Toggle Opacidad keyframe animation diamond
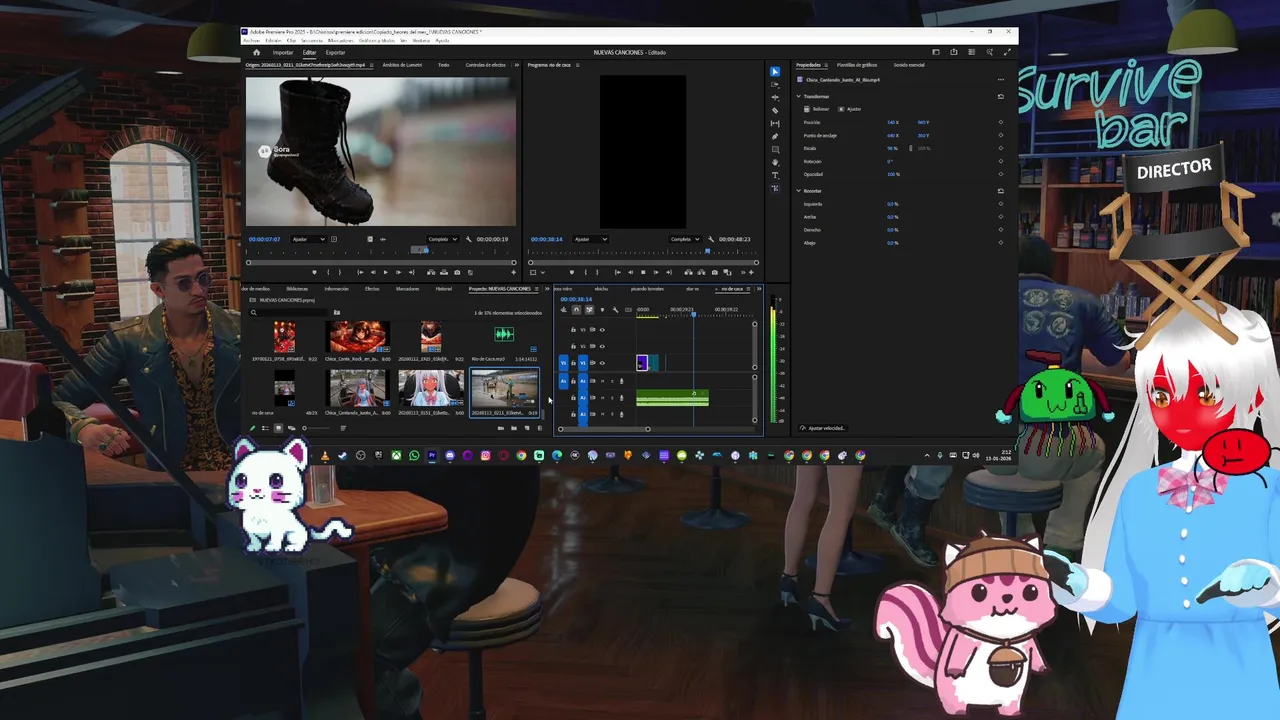The image size is (1280, 720). click(1001, 174)
